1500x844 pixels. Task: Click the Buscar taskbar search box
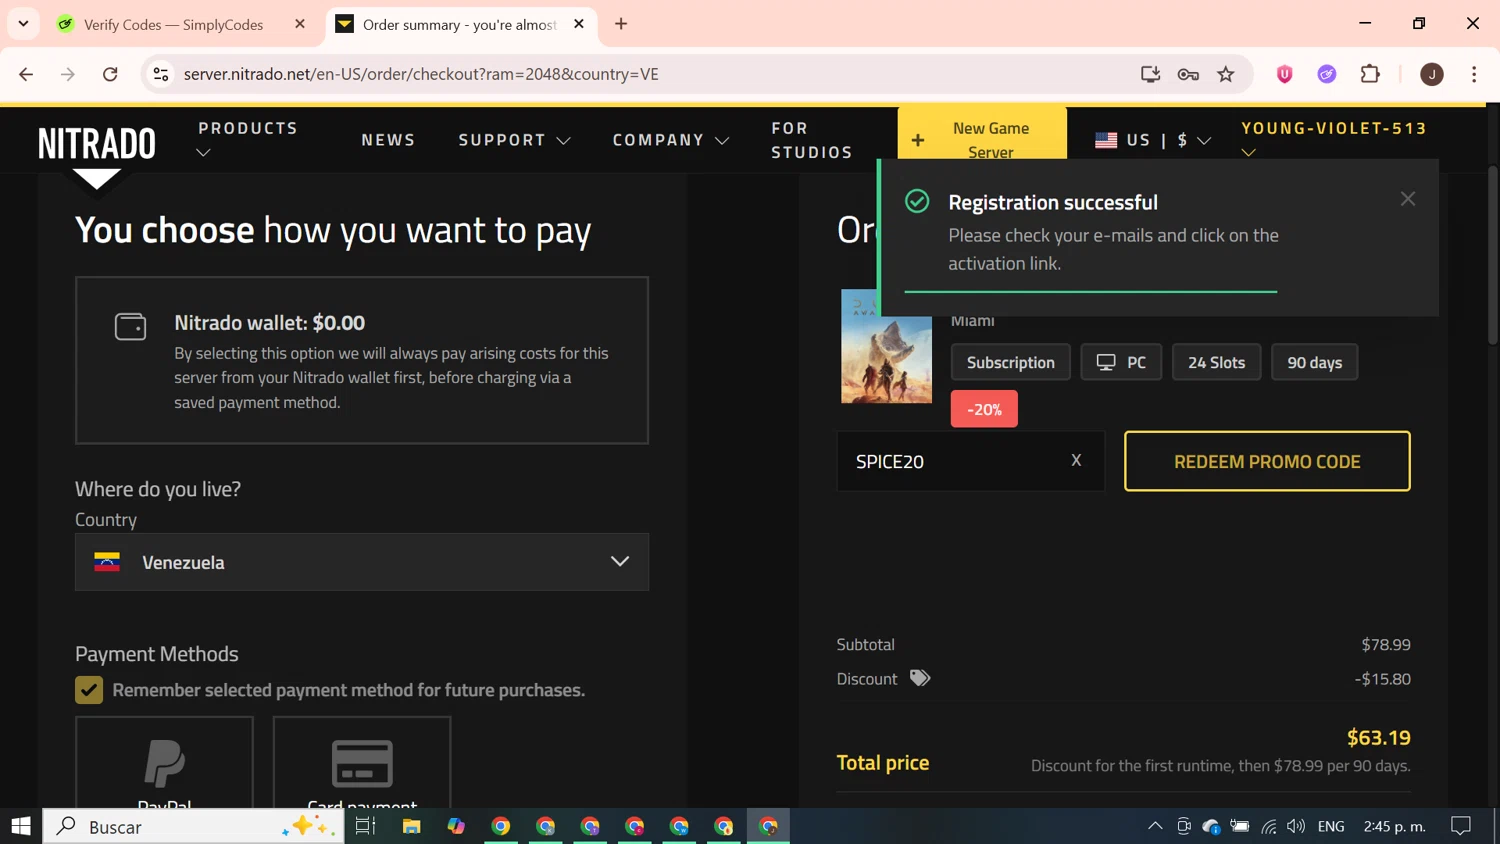pyautogui.click(x=194, y=826)
